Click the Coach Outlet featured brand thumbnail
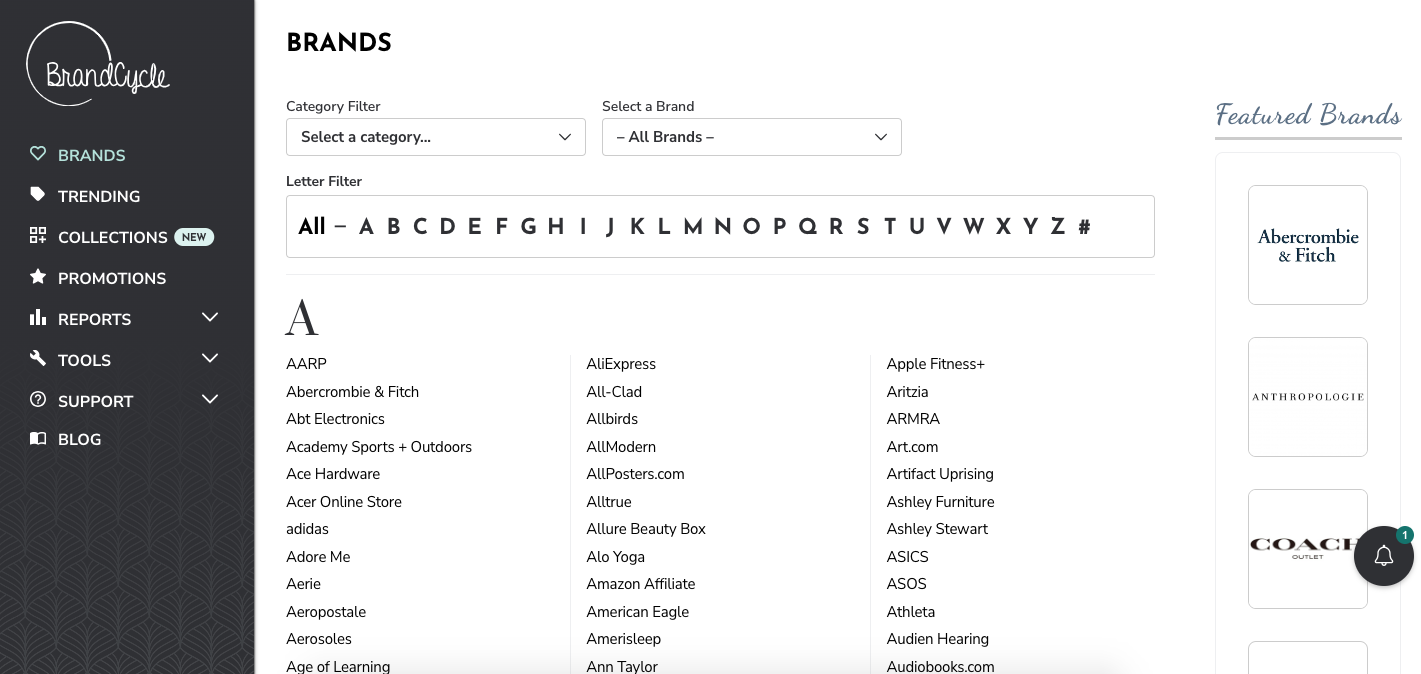This screenshot has height=674, width=1421. click(x=1308, y=549)
